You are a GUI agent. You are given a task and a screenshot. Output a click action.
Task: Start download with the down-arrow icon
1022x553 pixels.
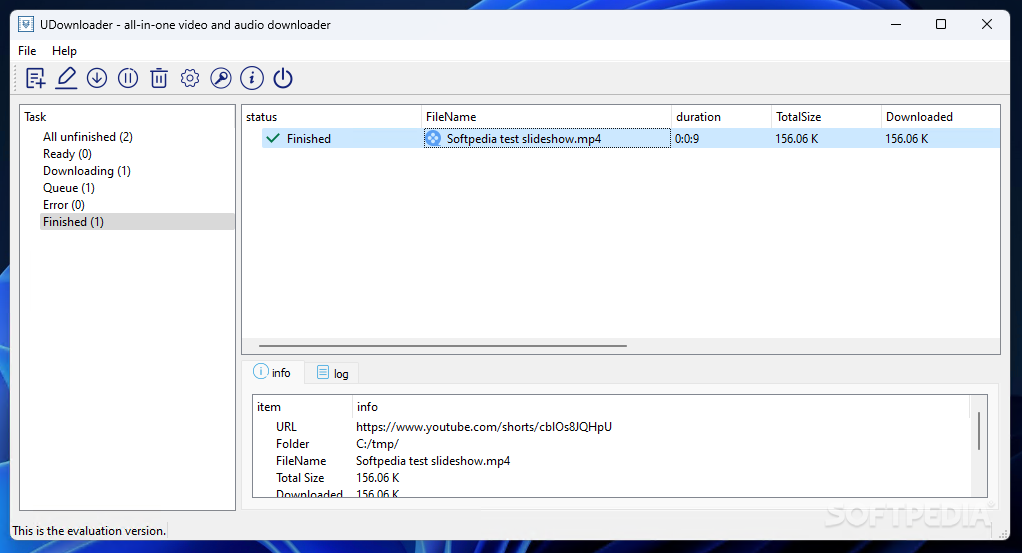[x=97, y=78]
